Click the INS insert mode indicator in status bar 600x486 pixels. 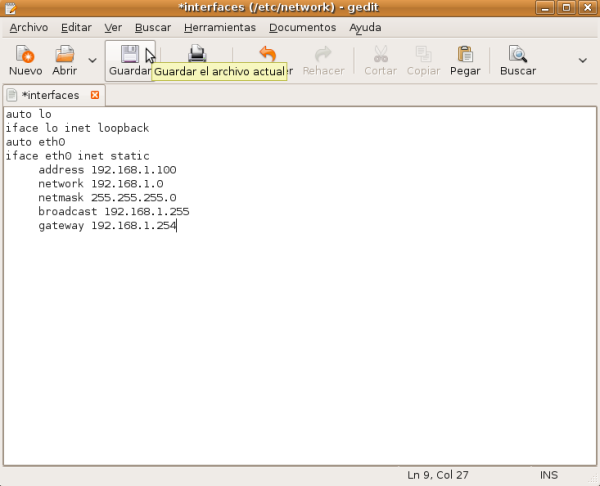(549, 473)
